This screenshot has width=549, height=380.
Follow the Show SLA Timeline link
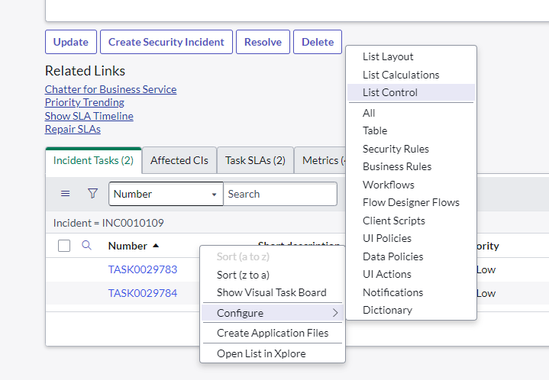click(89, 116)
